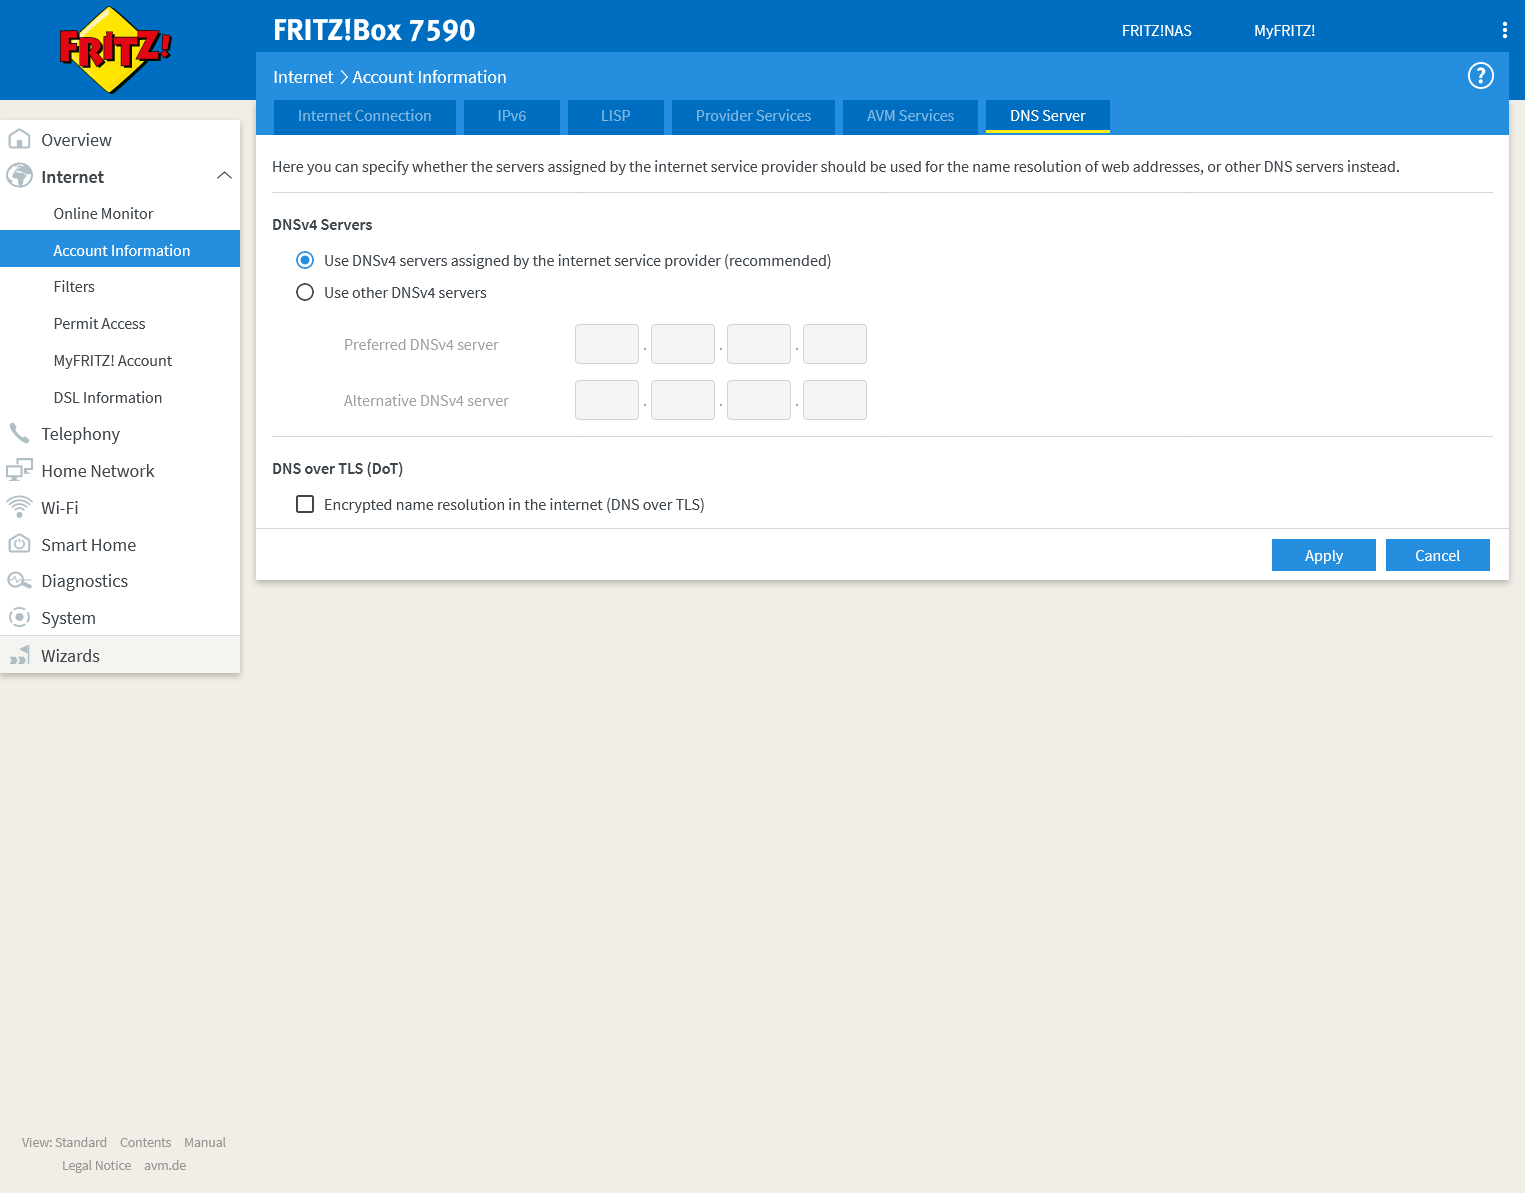Click third octet of Alternative DNSv4 server

click(759, 400)
